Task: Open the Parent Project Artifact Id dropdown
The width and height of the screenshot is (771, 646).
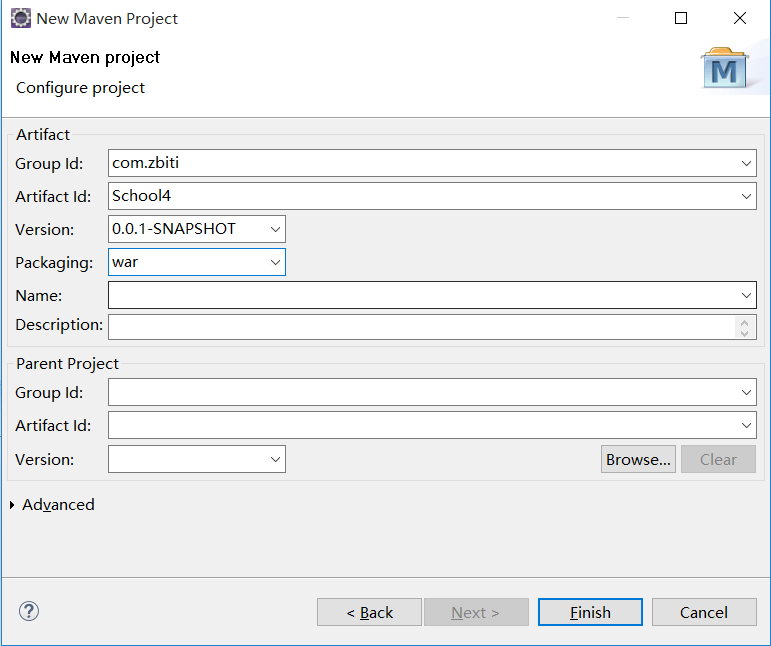Action: (747, 426)
